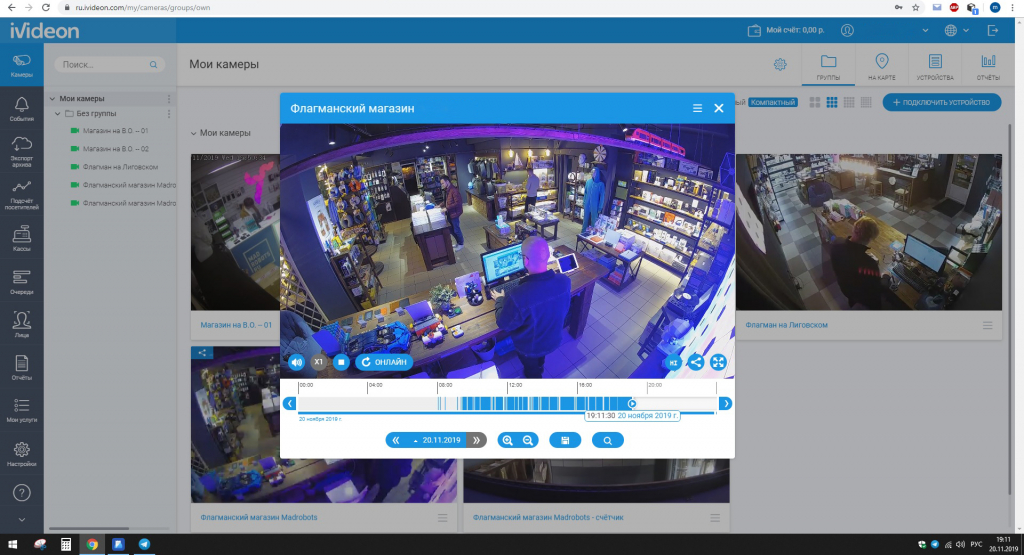Zoom in on the archive timeline
Image resolution: width=1024 pixels, height=555 pixels.
tap(507, 440)
